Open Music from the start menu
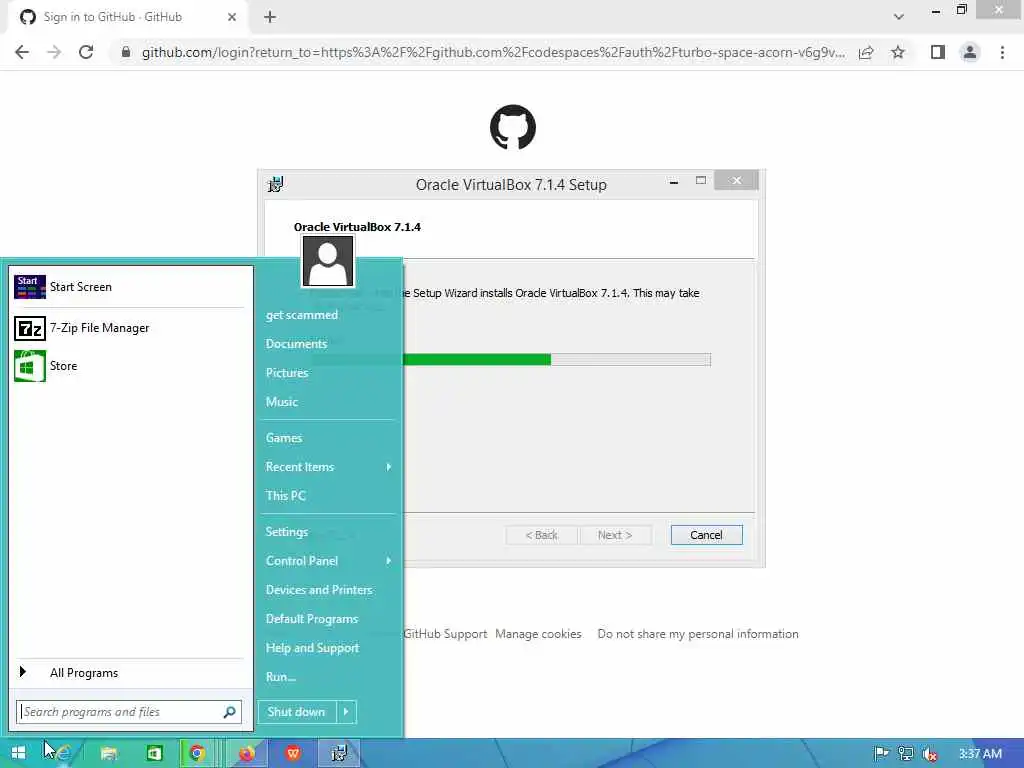Screen dimensions: 1024x768 pos(281,402)
